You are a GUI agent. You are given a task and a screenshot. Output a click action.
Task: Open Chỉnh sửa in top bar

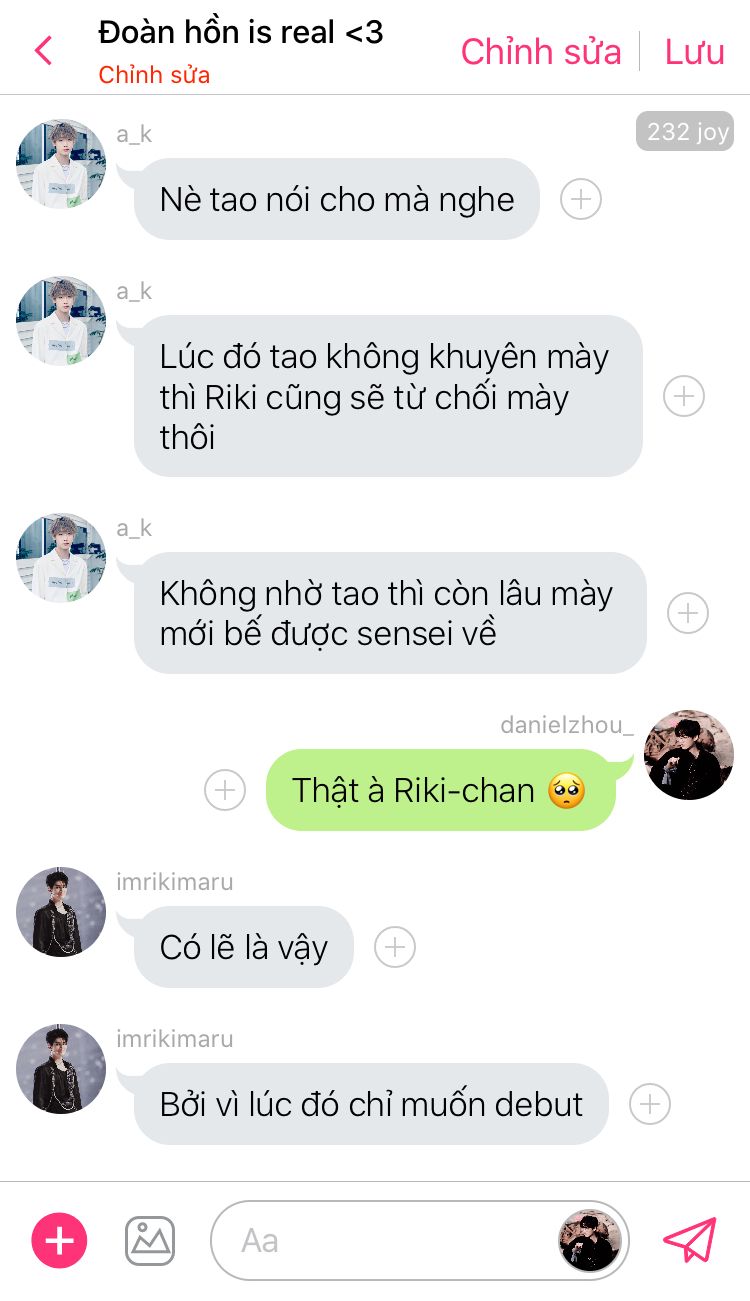tap(541, 51)
